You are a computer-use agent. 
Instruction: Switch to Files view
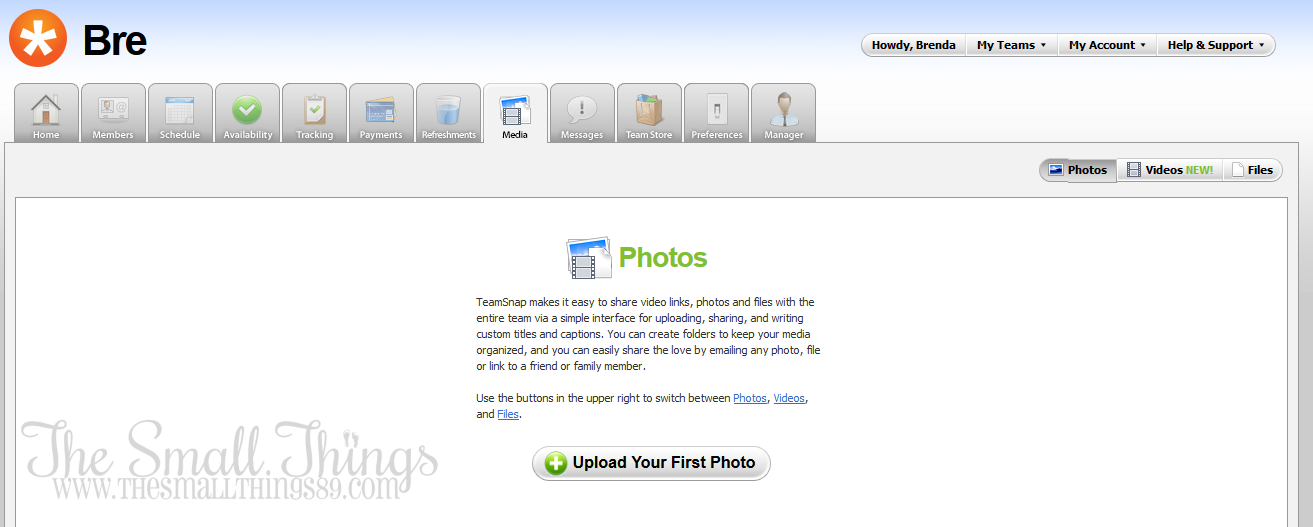point(1252,170)
